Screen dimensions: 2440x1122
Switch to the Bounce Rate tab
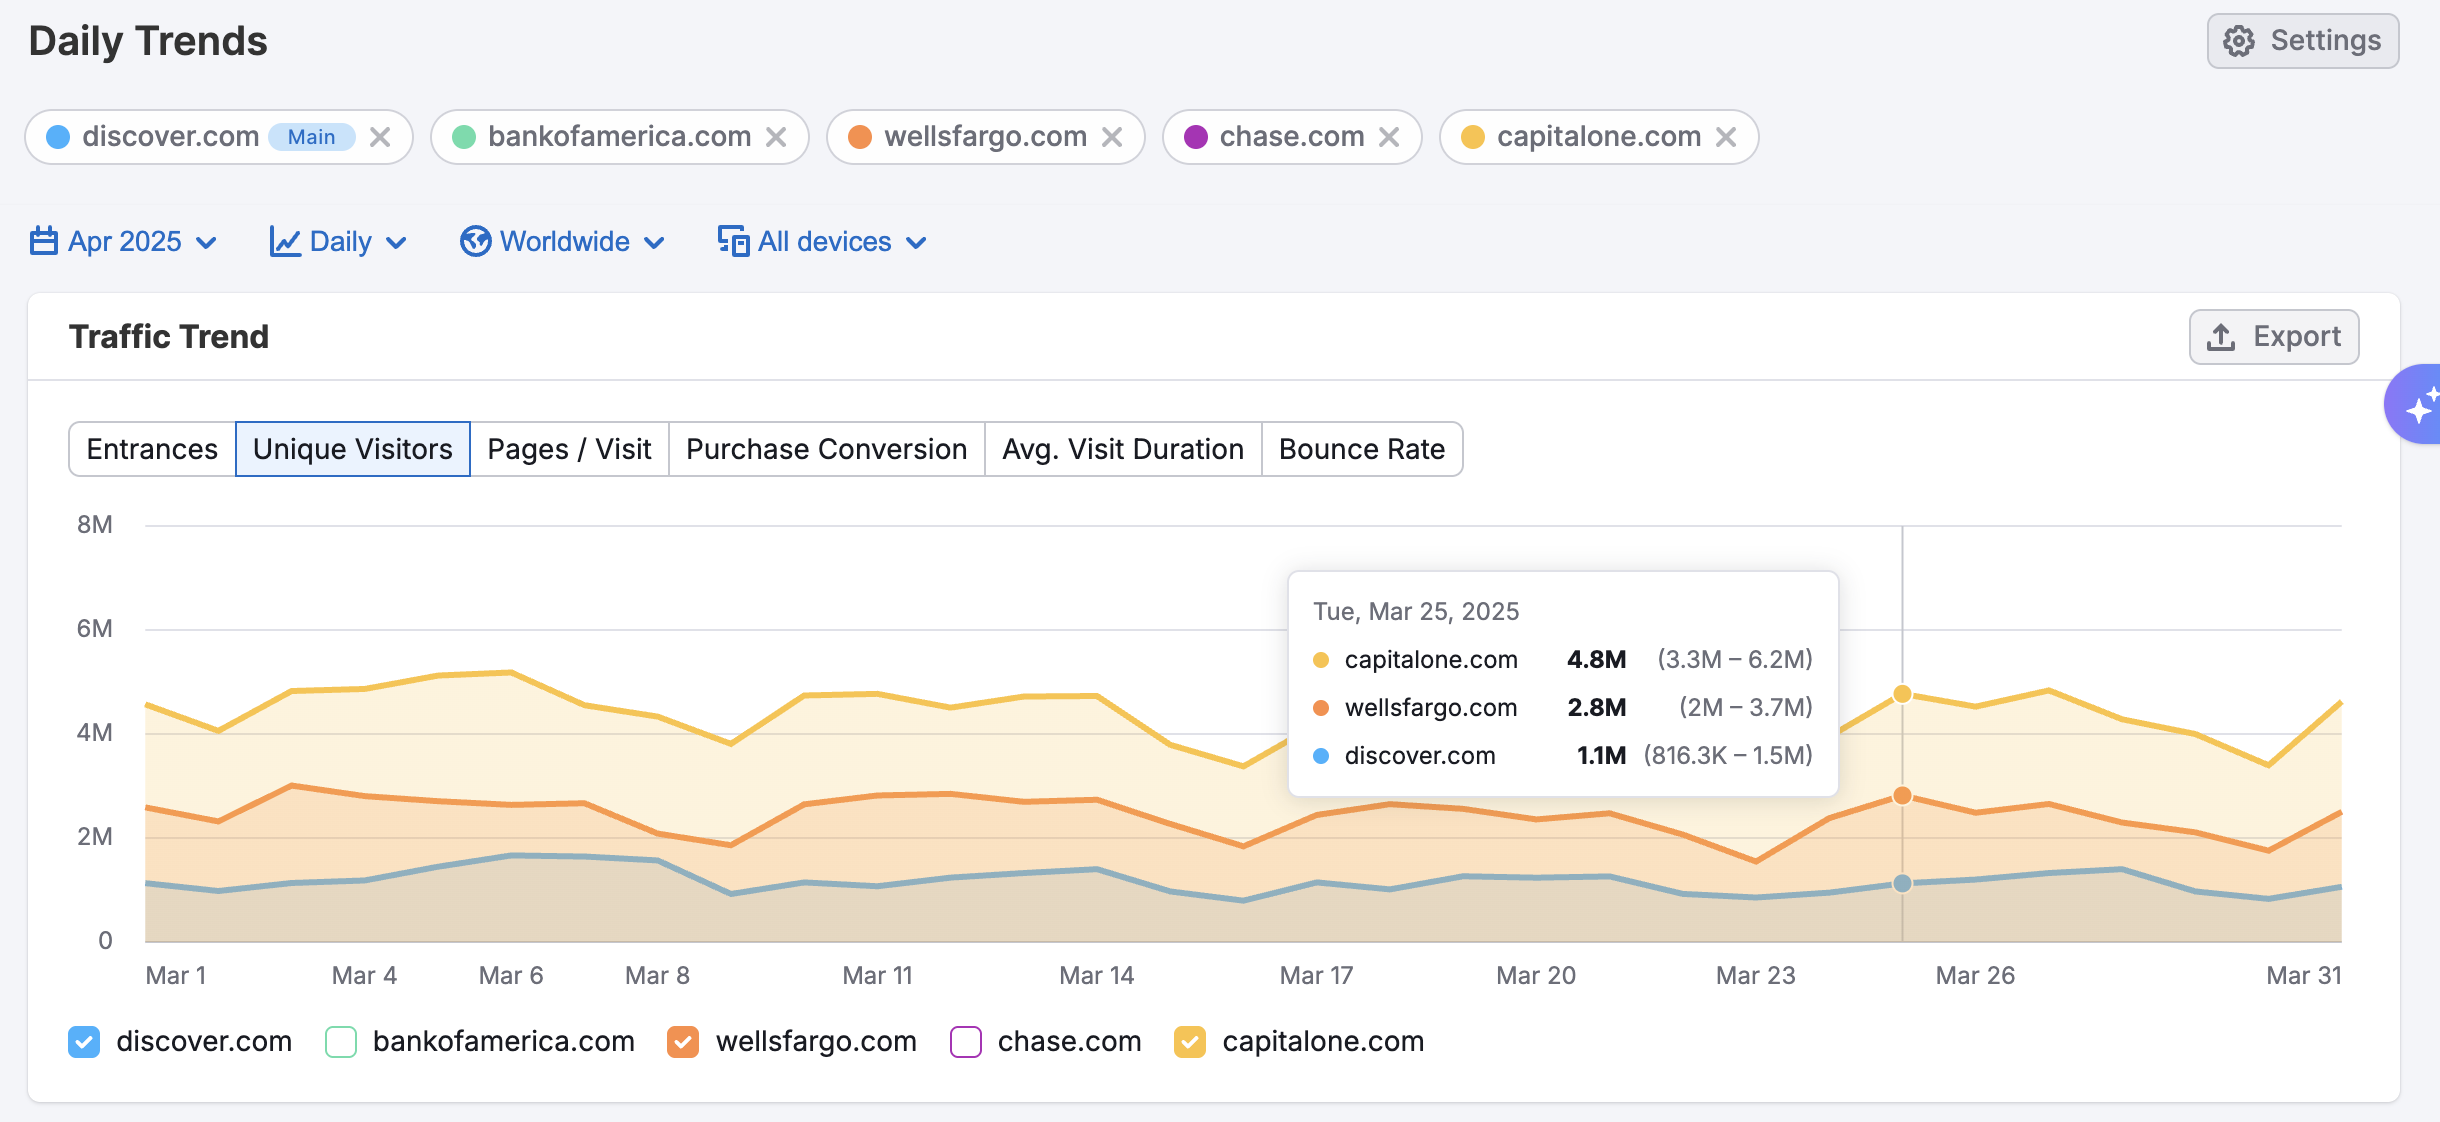click(x=1361, y=449)
